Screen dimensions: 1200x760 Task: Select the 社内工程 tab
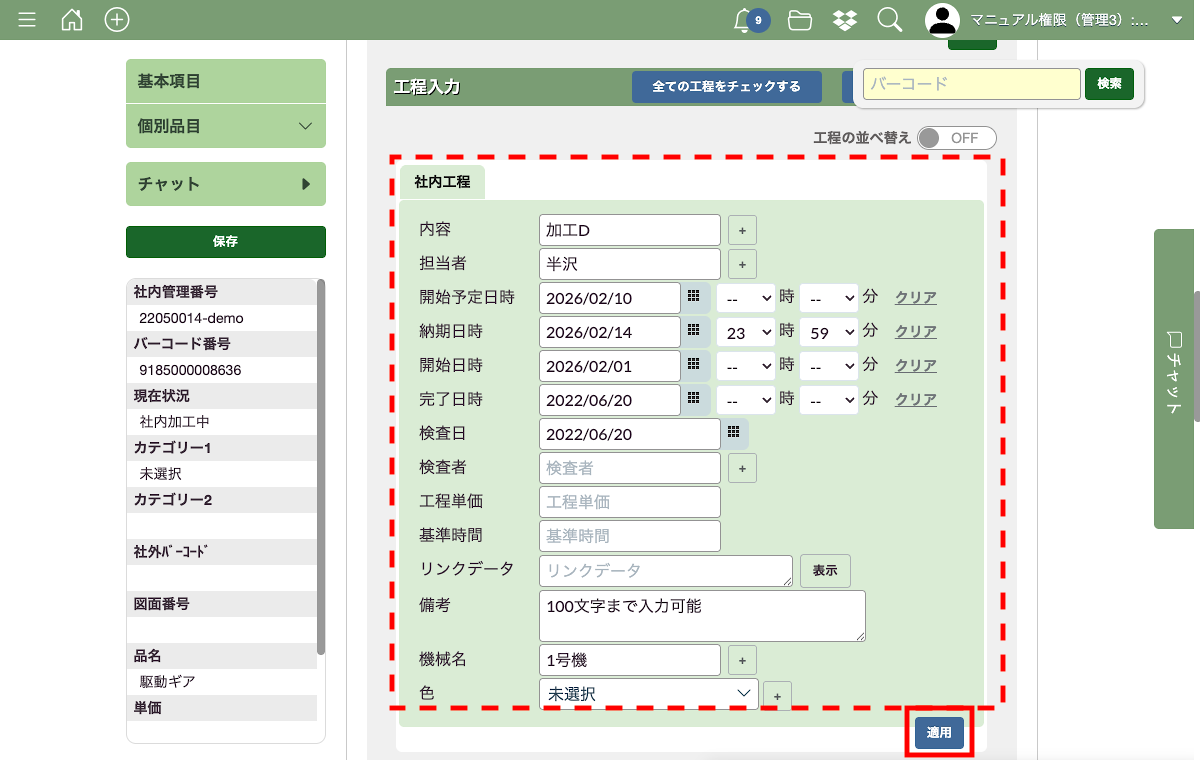coord(442,182)
